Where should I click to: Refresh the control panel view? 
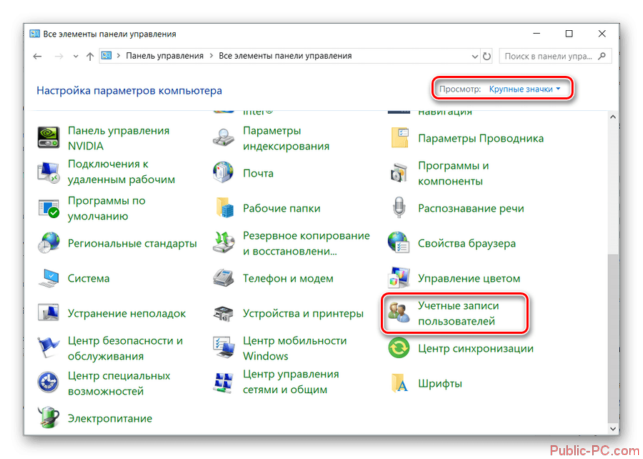click(487, 56)
